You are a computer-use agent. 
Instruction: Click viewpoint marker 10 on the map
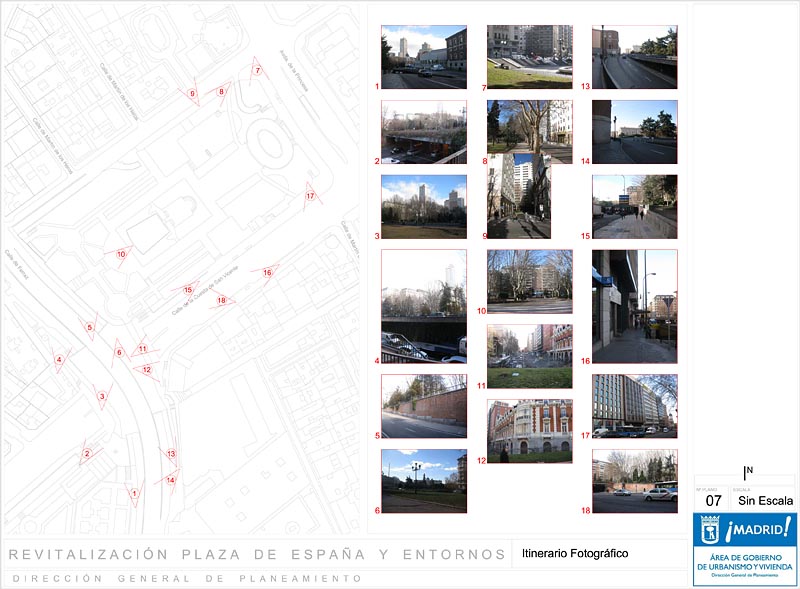pos(121,254)
